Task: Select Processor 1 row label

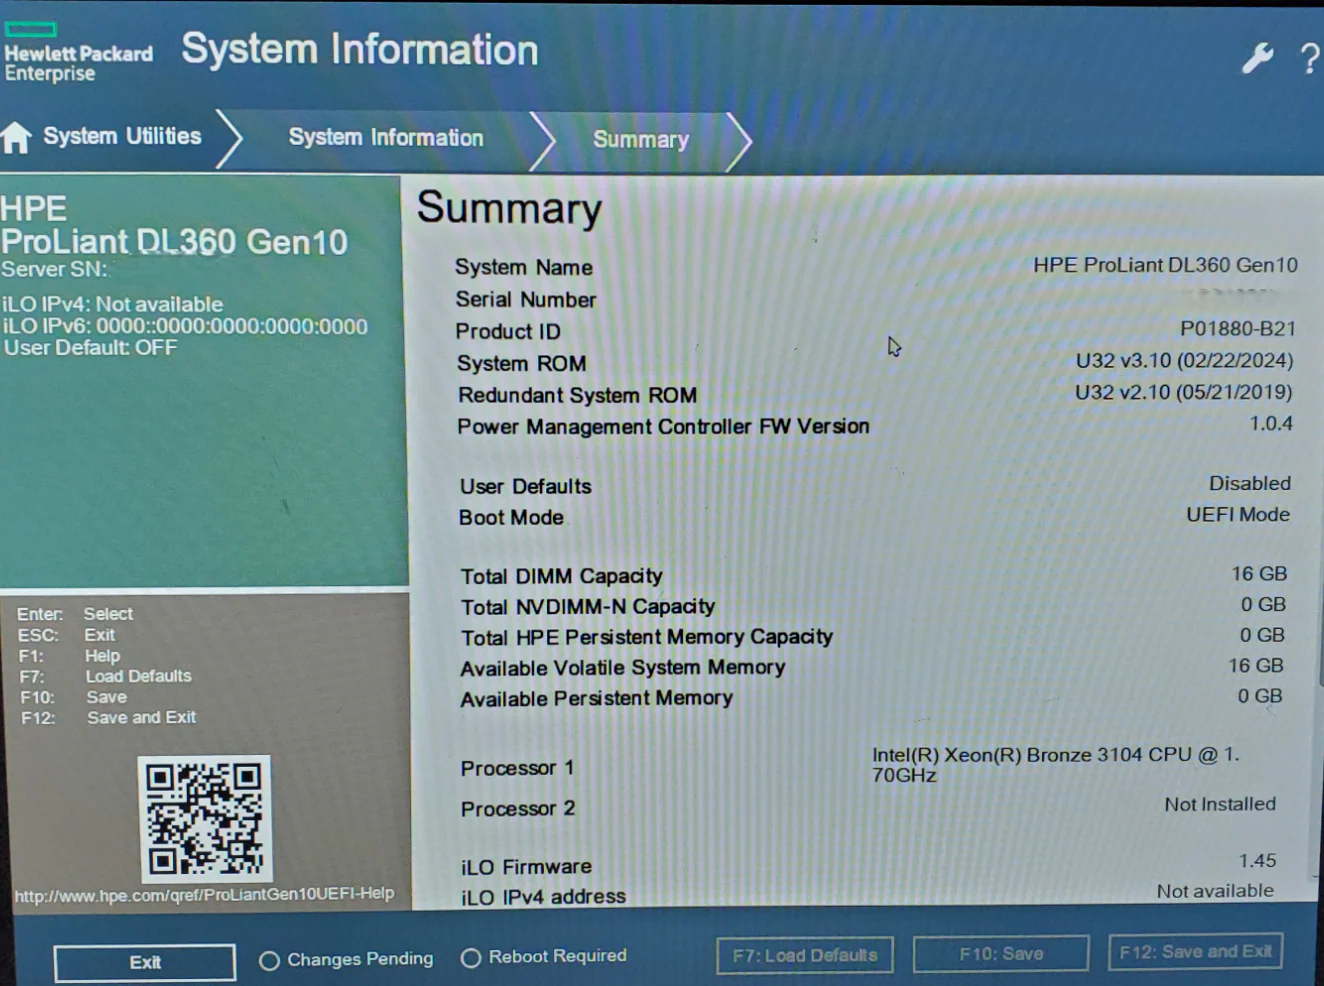Action: [x=517, y=768]
